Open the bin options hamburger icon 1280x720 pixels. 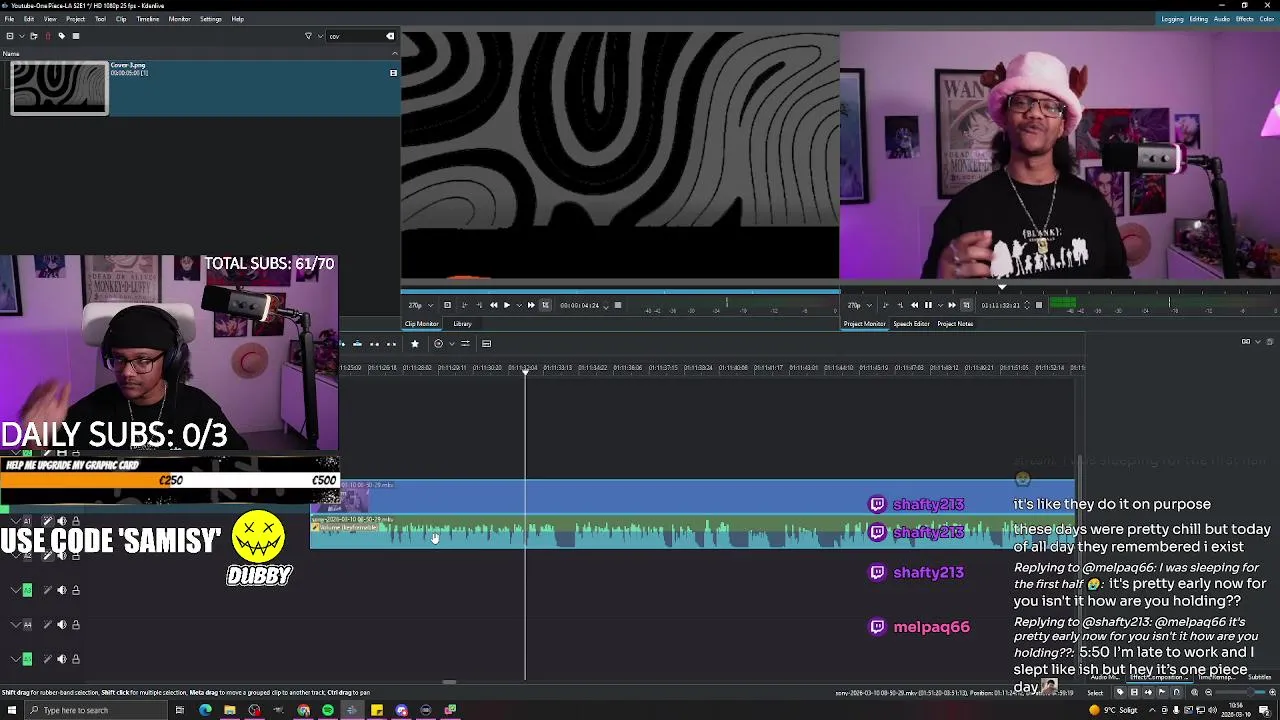(76, 36)
